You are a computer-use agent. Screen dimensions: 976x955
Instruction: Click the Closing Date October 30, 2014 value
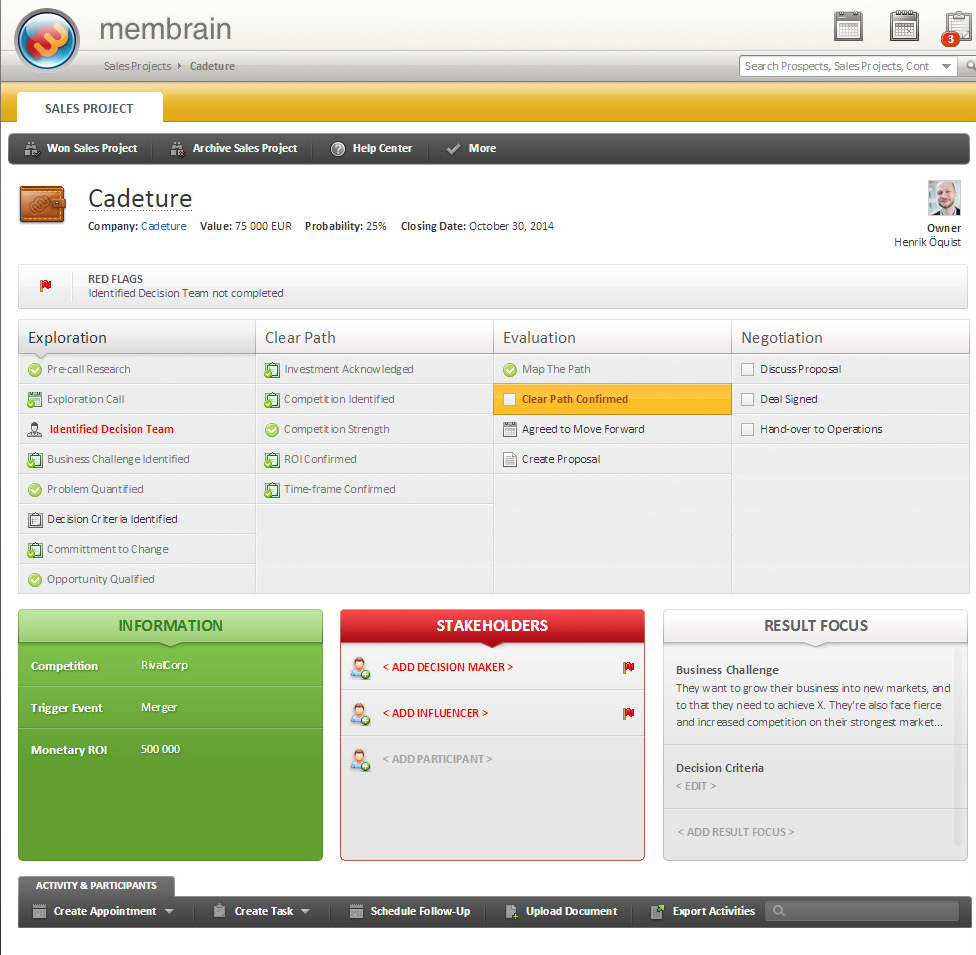point(511,226)
